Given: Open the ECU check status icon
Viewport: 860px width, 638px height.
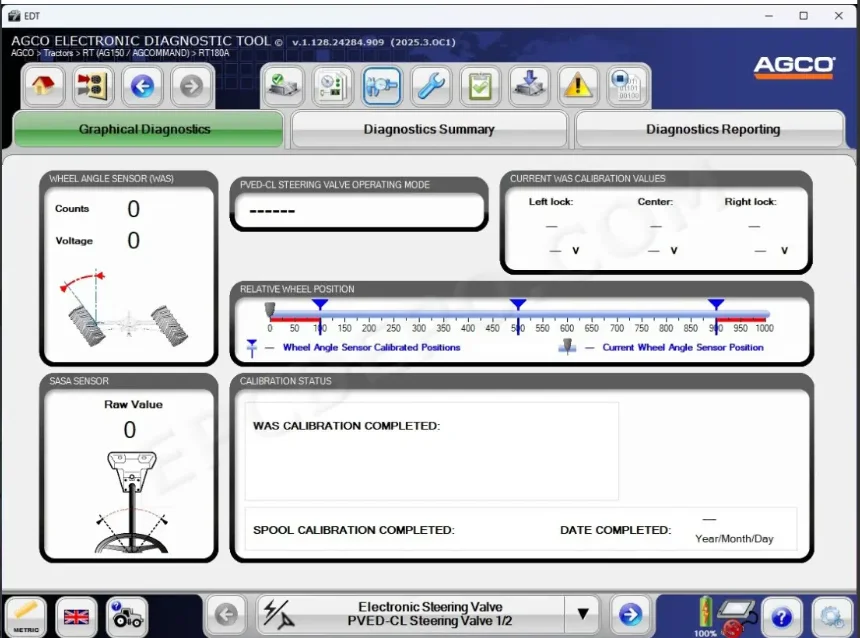Looking at the screenshot, I should pos(283,86).
